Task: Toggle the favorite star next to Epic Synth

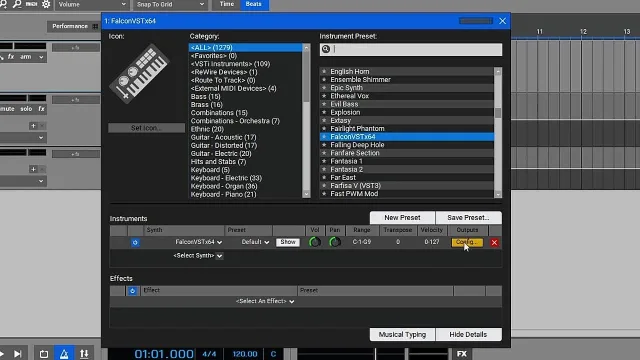Action: (324, 88)
